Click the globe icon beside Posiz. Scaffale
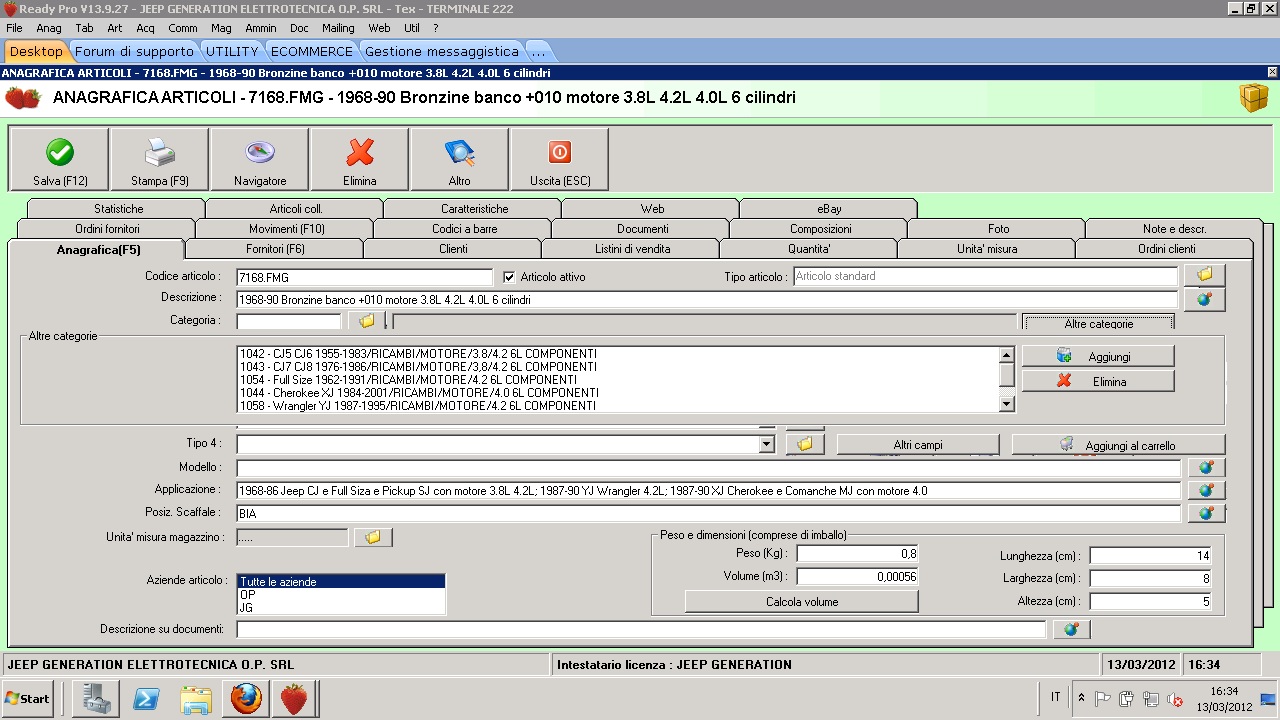This screenshot has height=720, width=1280. point(1206,513)
